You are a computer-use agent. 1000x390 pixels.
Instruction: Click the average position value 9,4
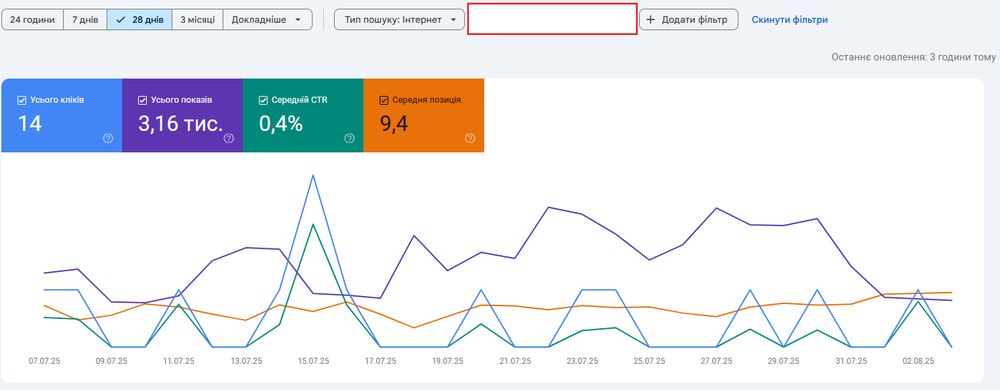393,124
